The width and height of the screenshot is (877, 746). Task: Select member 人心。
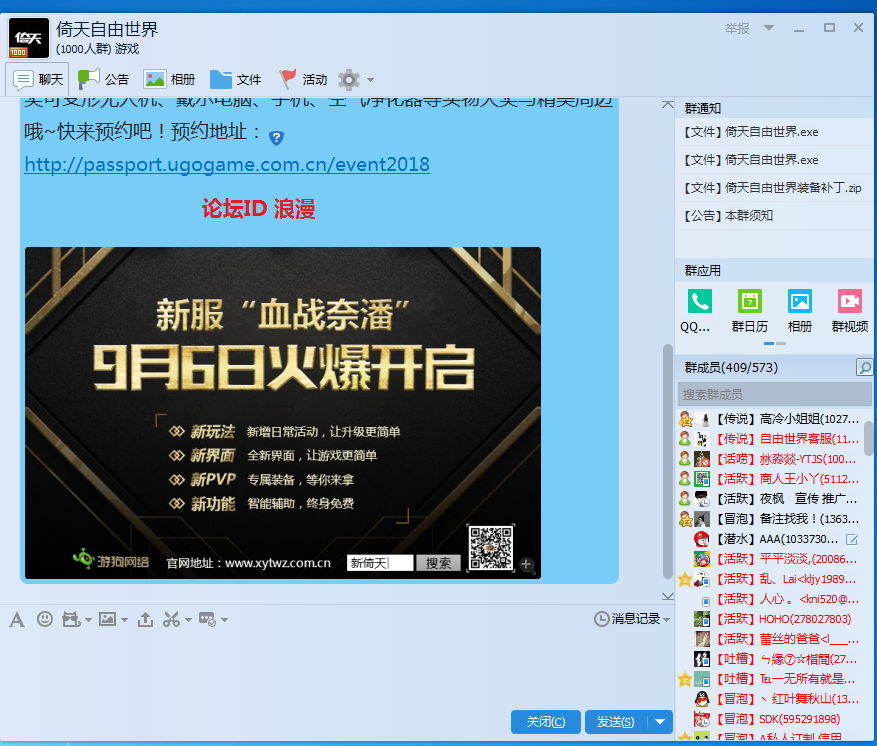tap(775, 599)
